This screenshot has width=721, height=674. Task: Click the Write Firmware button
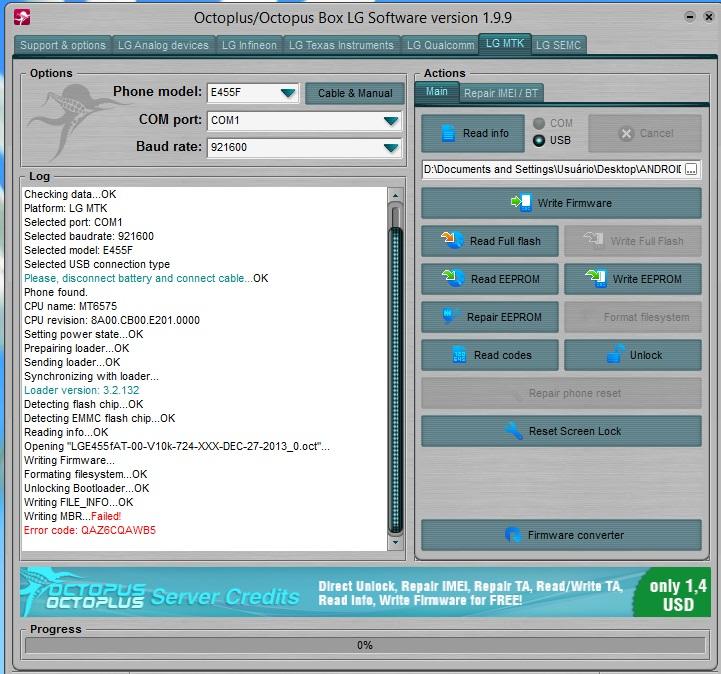561,202
